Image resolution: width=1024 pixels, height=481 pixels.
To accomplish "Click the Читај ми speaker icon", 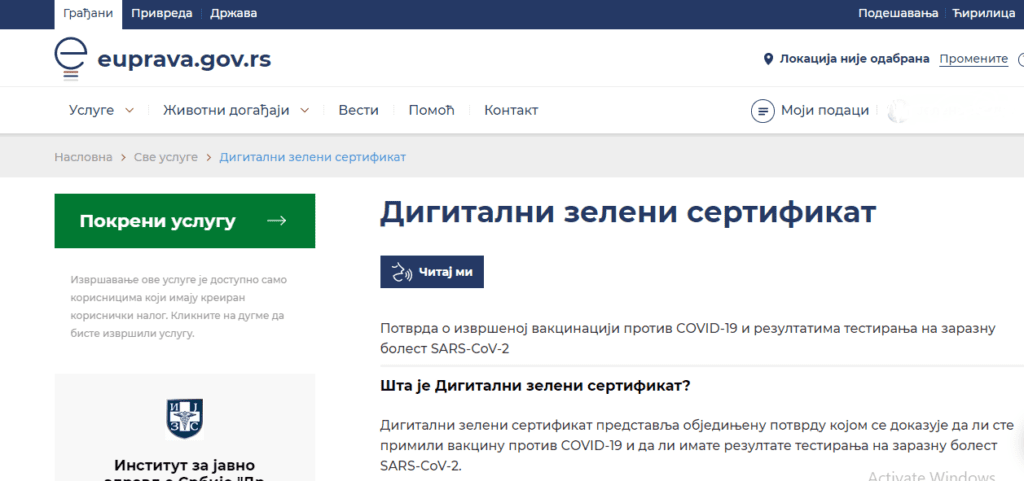I will (403, 272).
